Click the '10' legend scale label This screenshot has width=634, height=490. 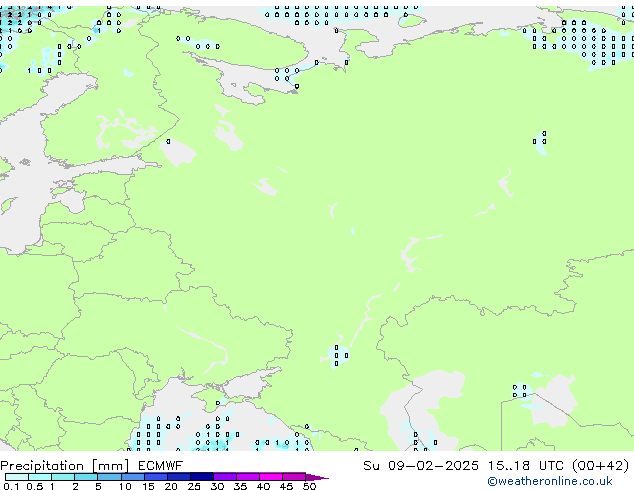coord(125,486)
